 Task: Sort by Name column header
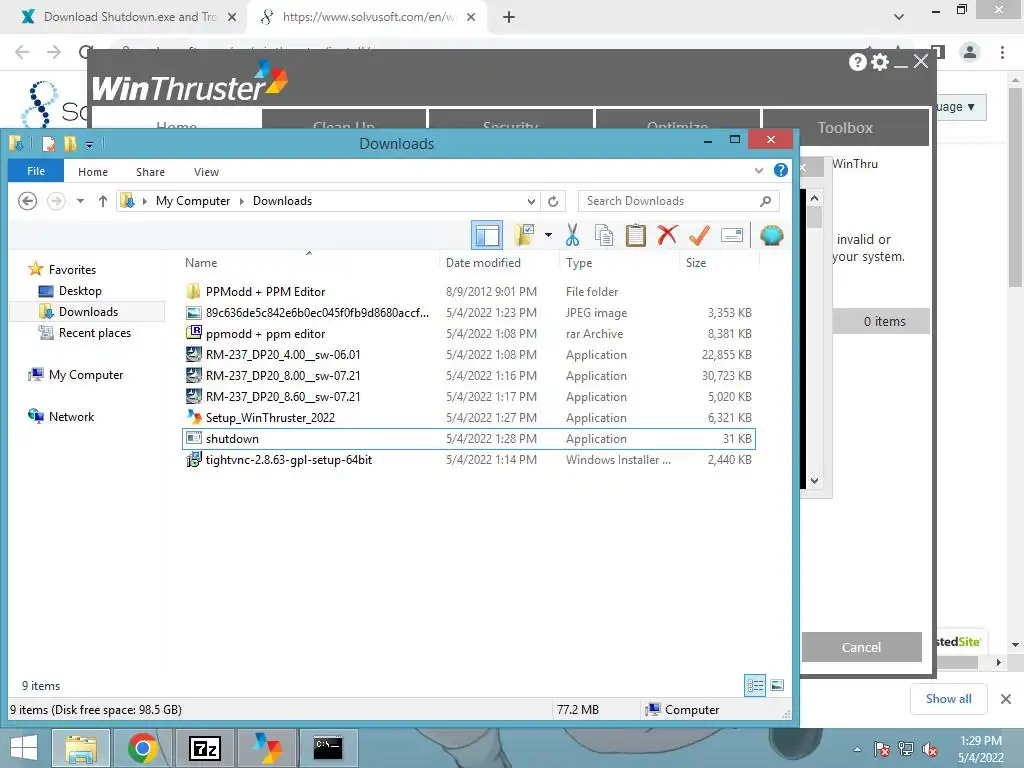click(201, 263)
